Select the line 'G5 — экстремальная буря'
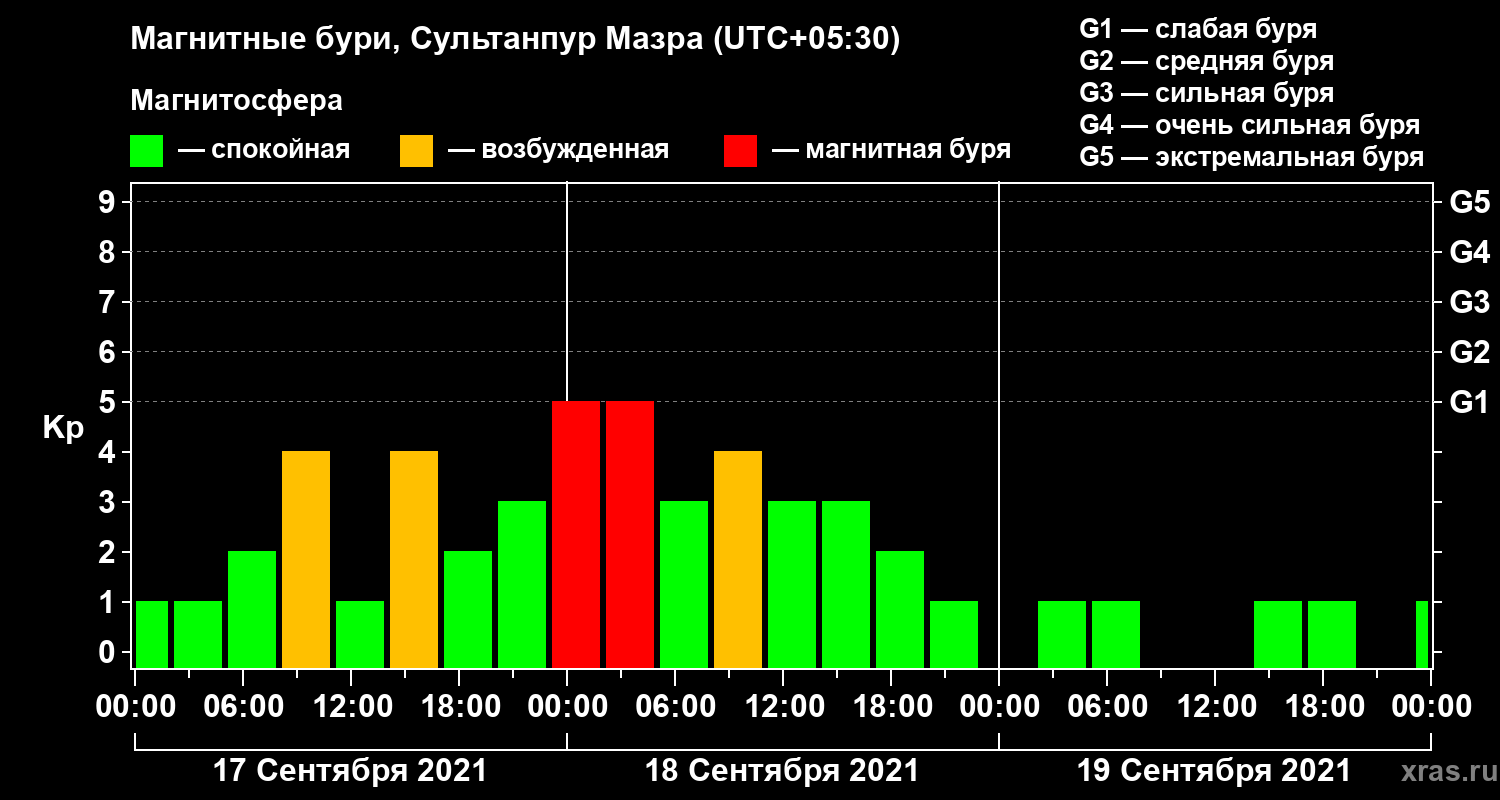Screen dimensions: 1500x800 (x=1252, y=158)
